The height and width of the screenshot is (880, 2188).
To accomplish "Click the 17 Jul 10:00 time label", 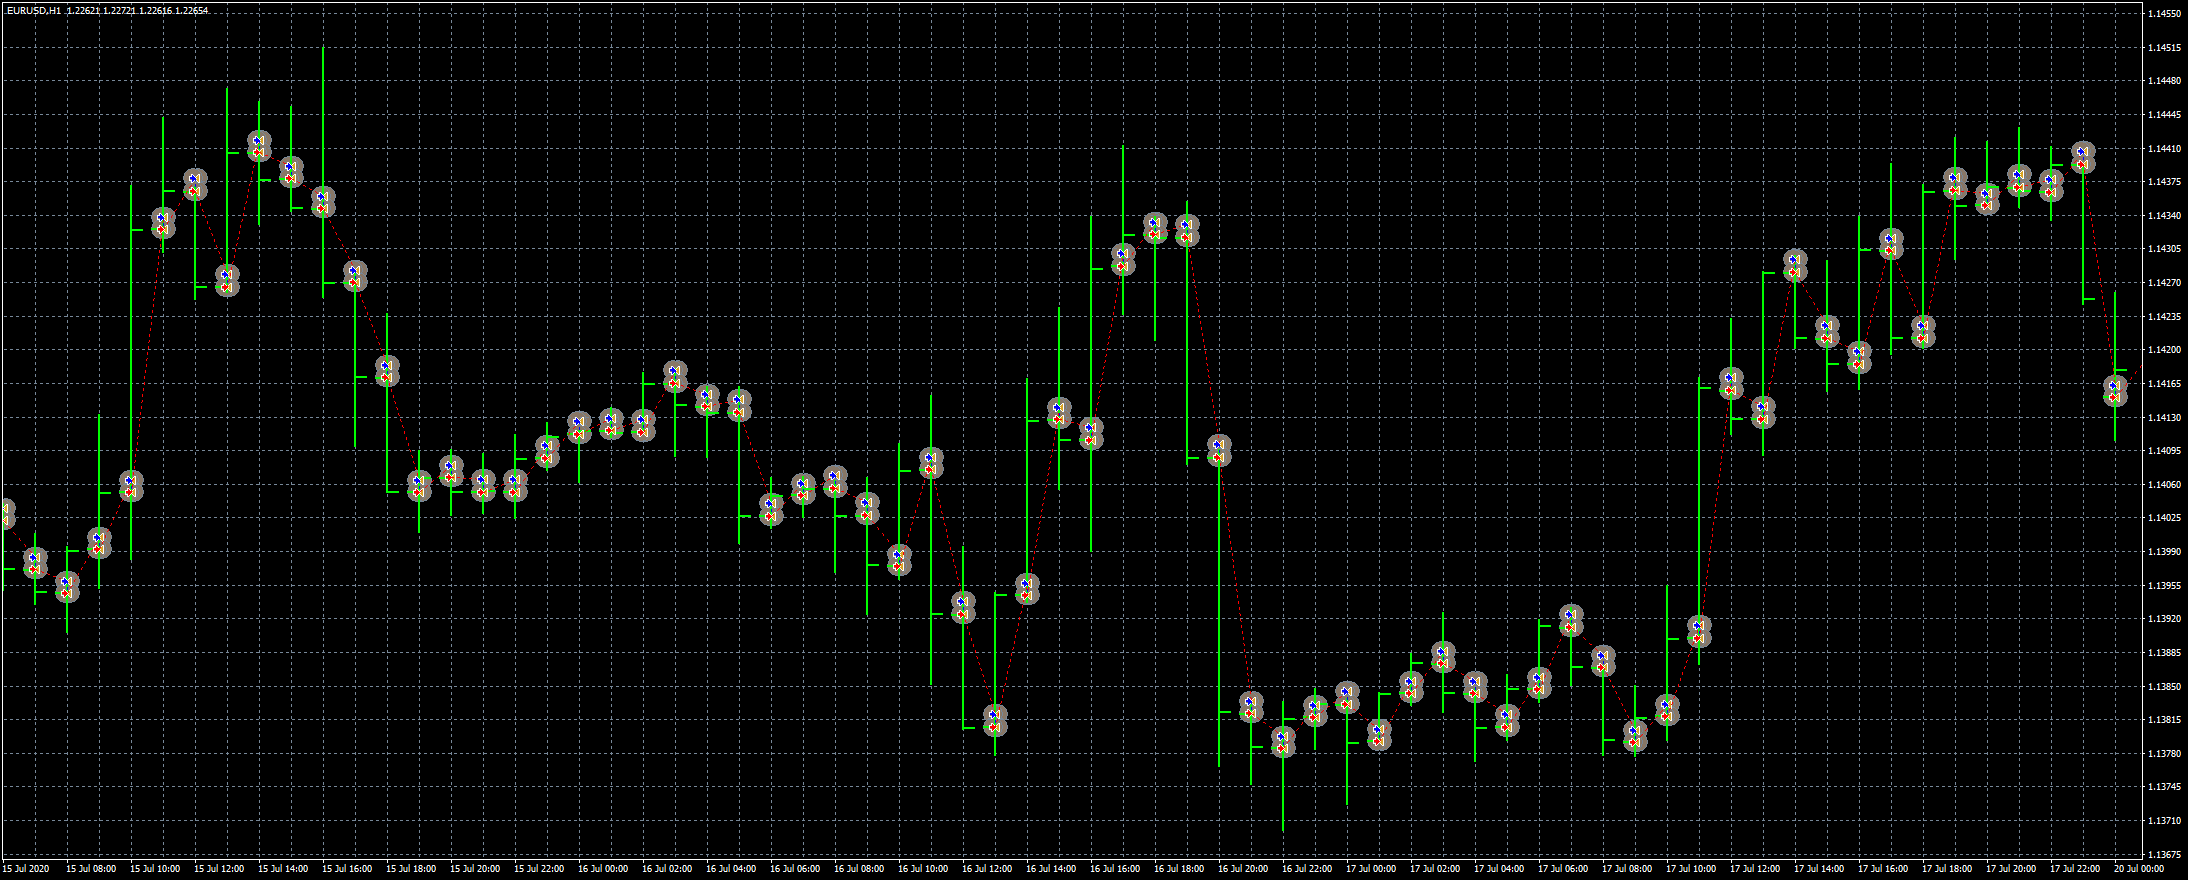I will point(1691,869).
